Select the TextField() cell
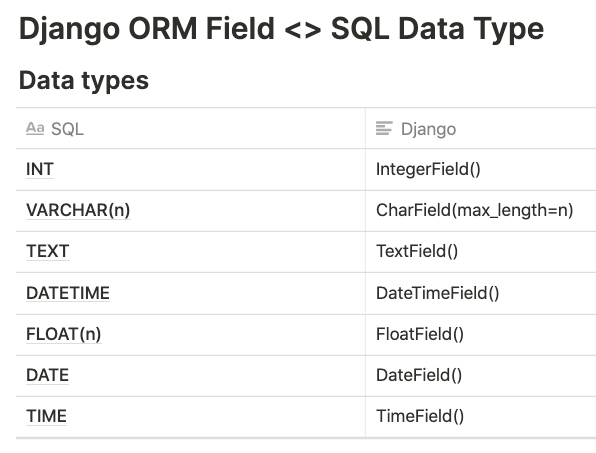The width and height of the screenshot is (596, 453). point(481,252)
